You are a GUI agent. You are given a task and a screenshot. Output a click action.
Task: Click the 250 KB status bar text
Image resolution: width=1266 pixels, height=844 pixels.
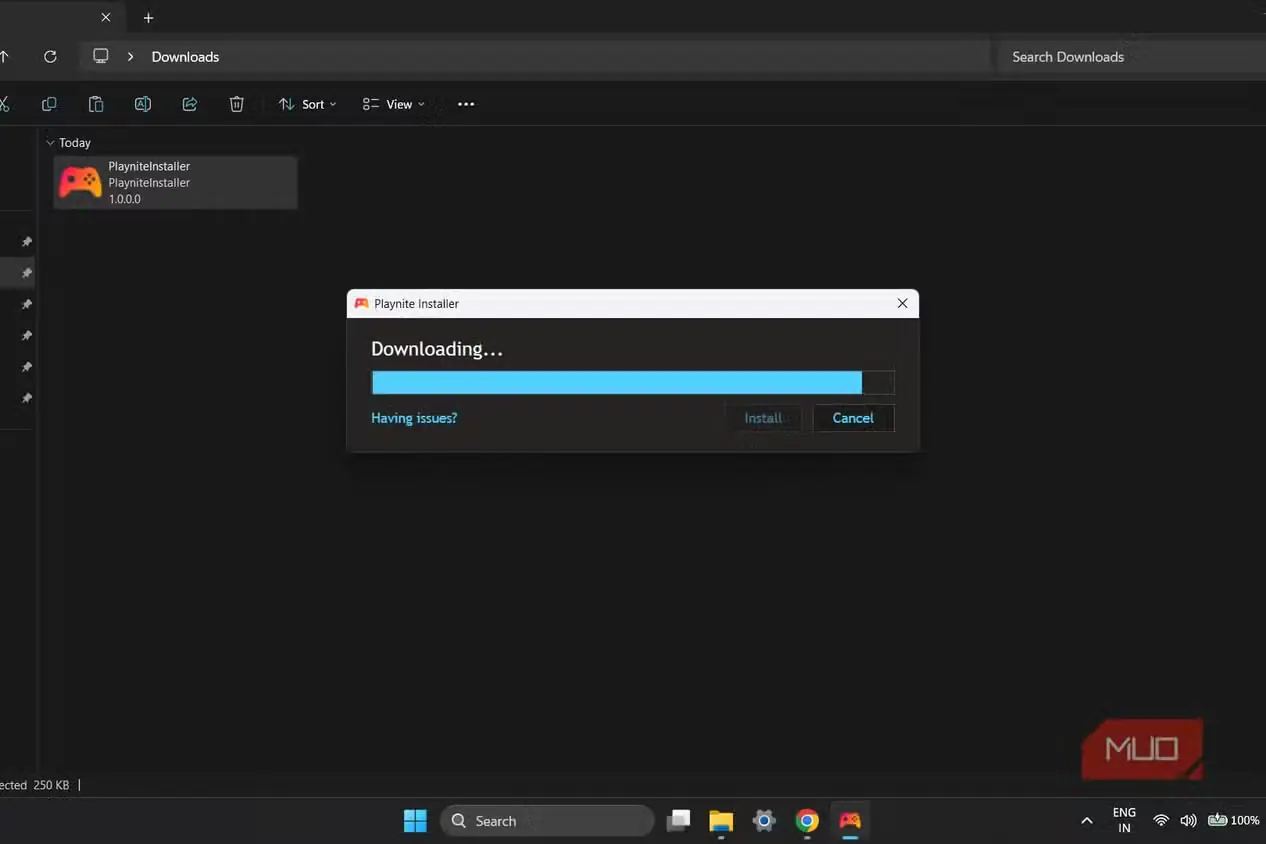(51, 785)
